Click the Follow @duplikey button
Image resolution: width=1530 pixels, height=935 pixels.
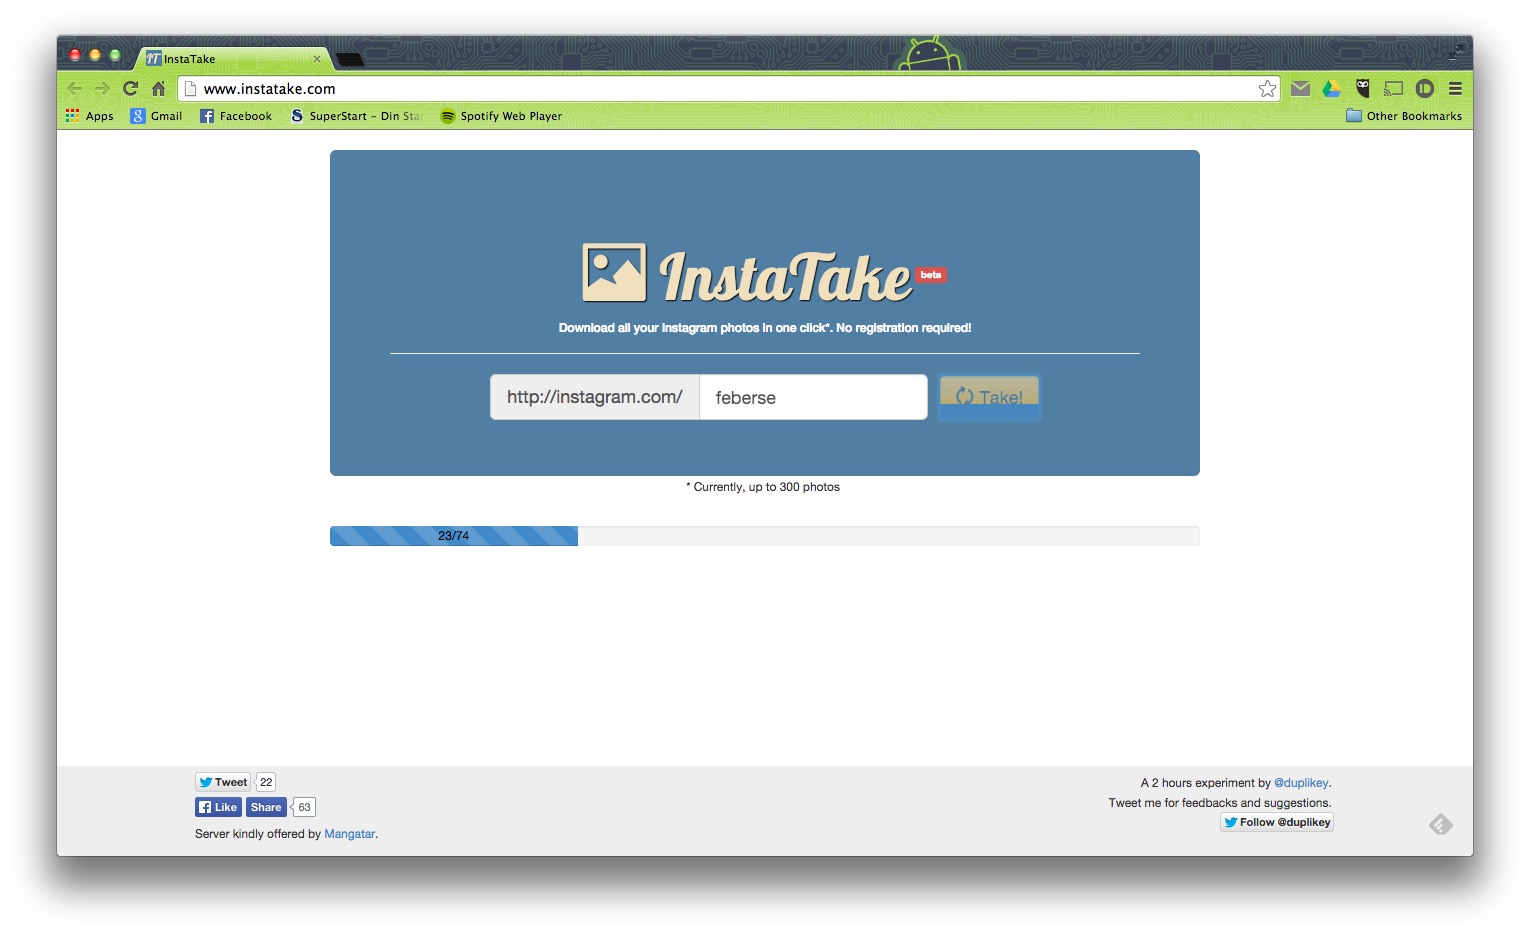pyautogui.click(x=1277, y=822)
